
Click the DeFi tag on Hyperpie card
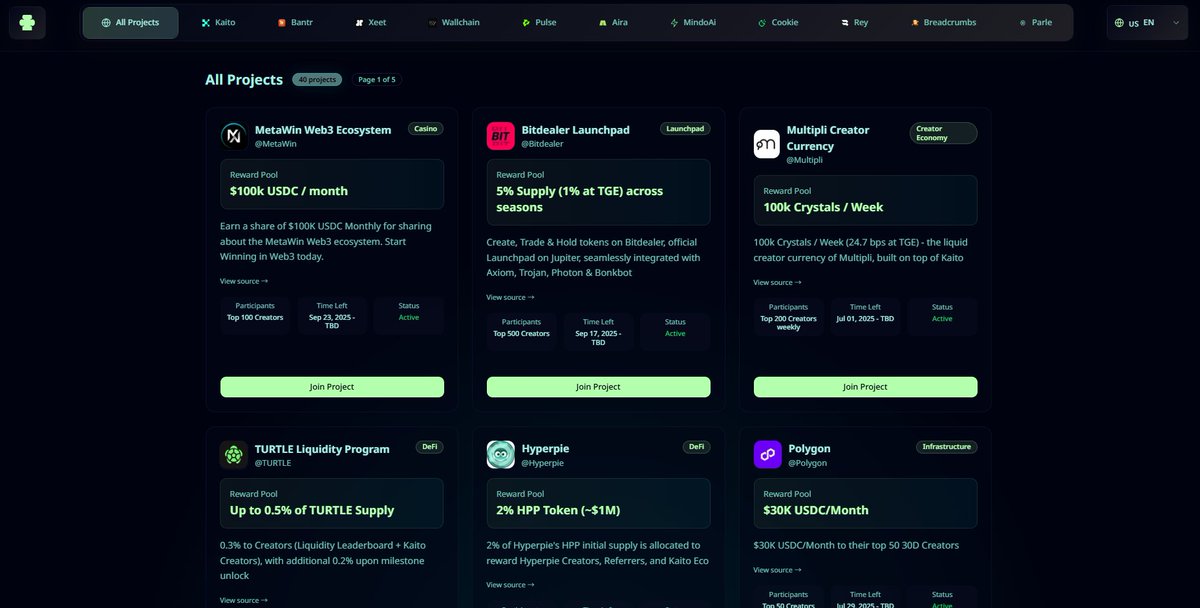[696, 447]
